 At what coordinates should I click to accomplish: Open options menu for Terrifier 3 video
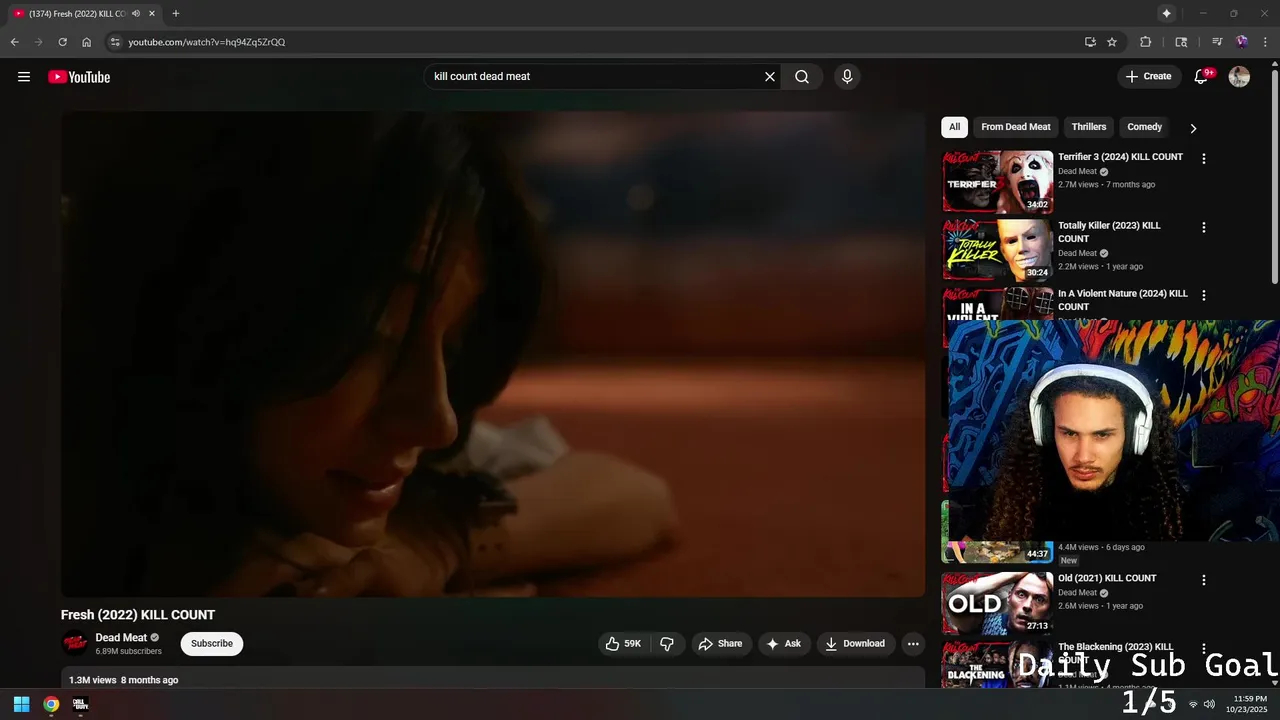coord(1204,159)
